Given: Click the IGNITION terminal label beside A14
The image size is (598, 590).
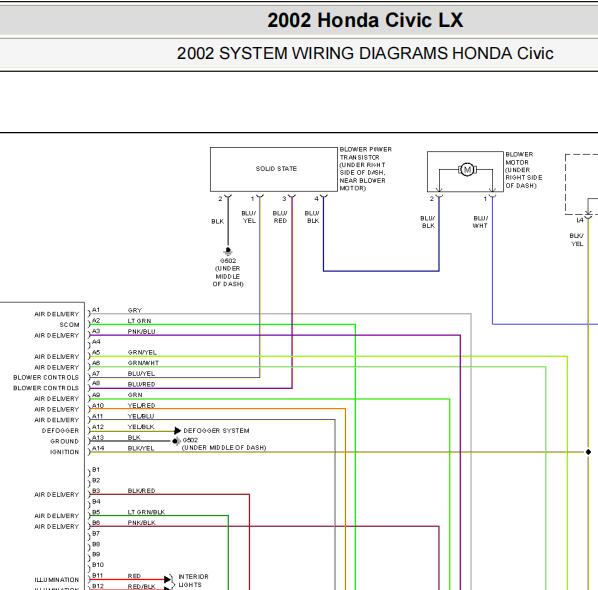Looking at the screenshot, I should click(x=64, y=452).
